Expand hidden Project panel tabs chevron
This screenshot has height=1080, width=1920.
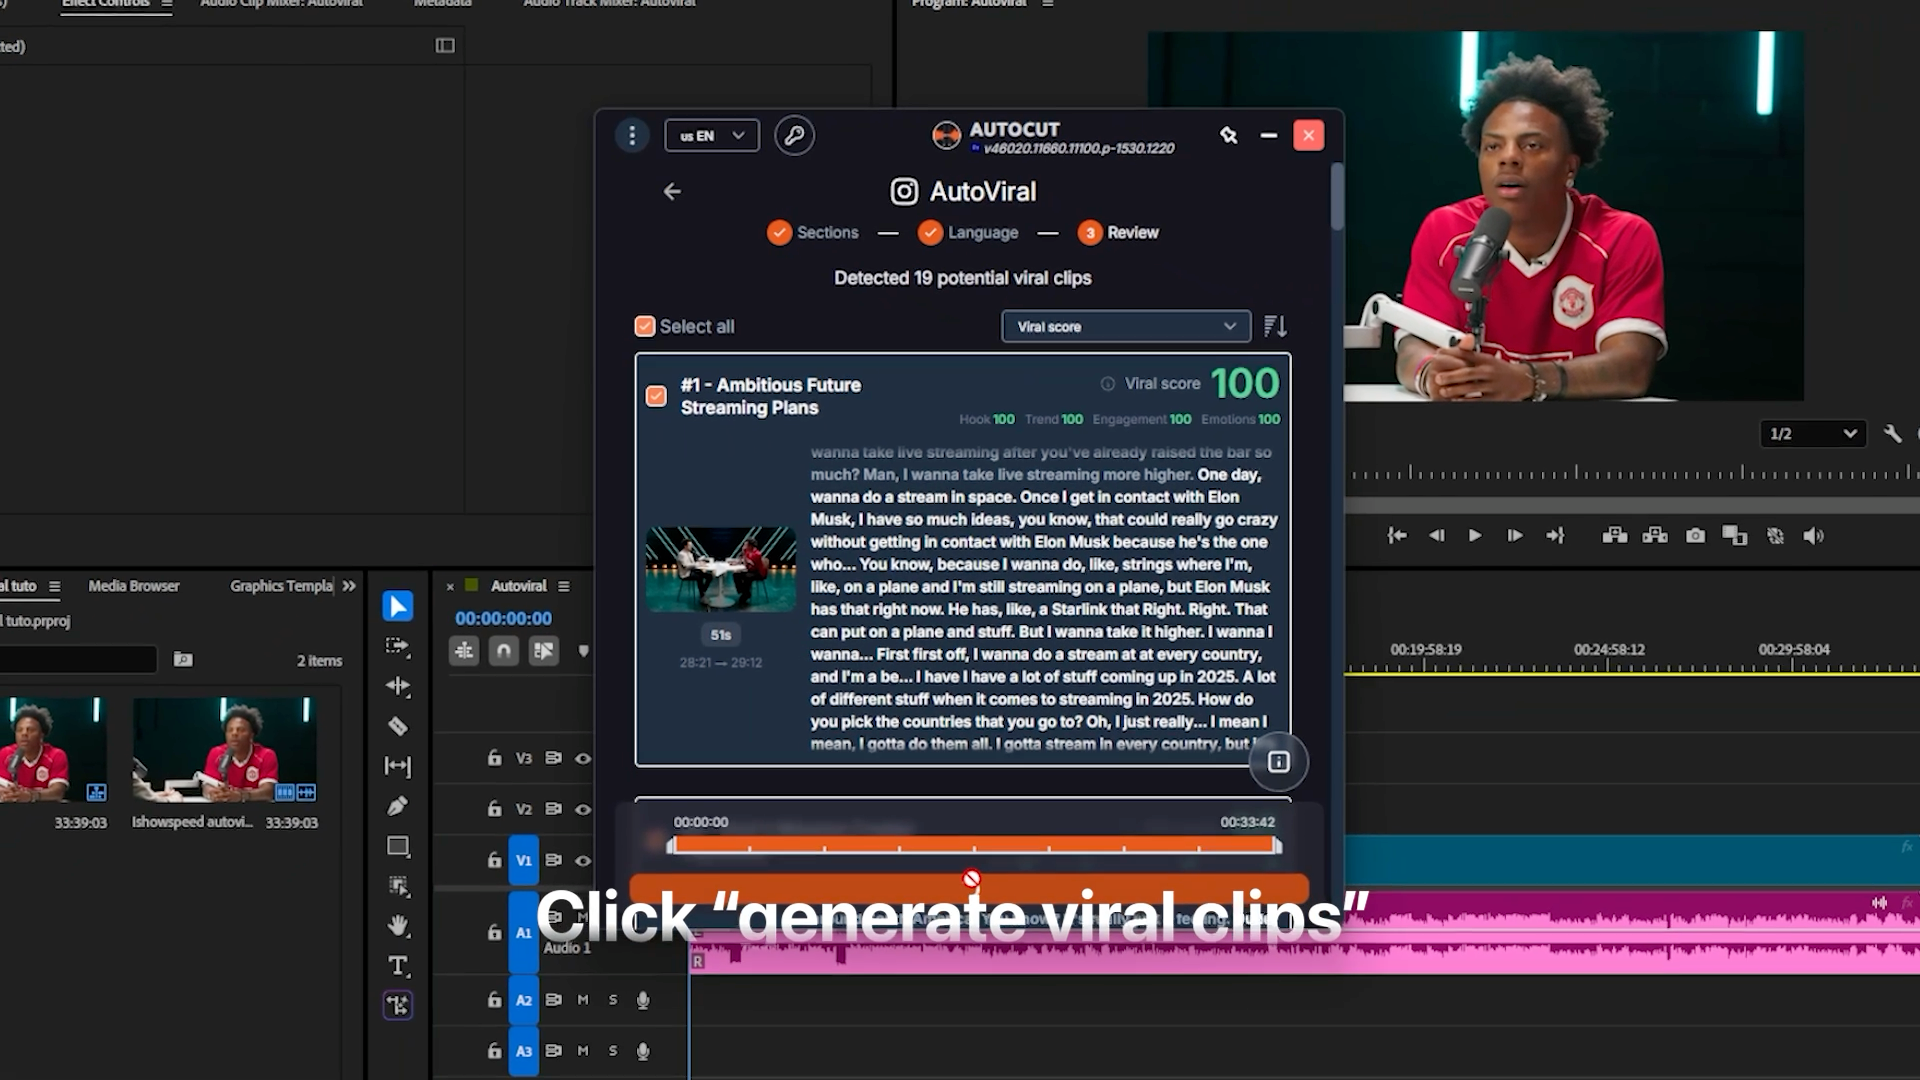coord(349,586)
